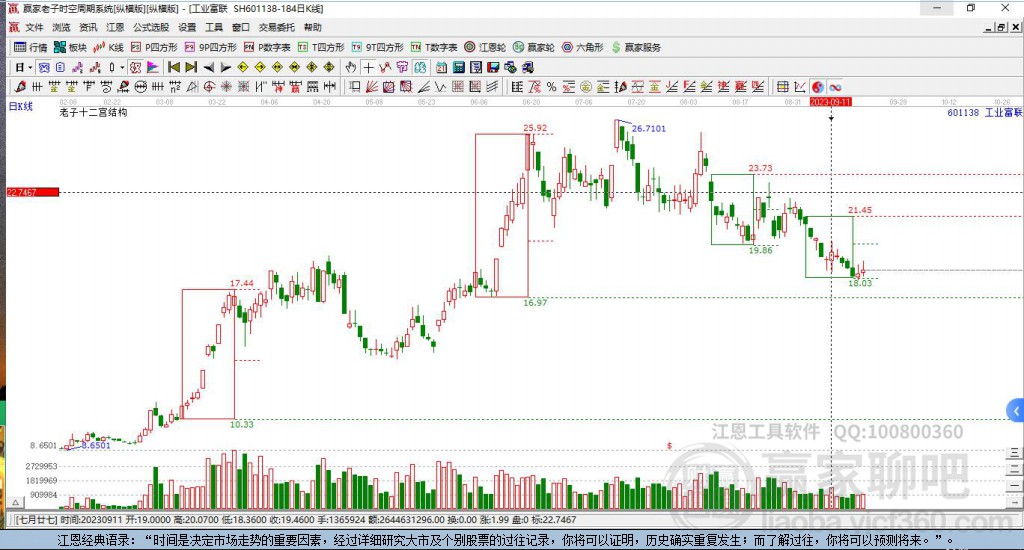Screen dimensions: 1024x550
Task: Open the 浏览 menu
Action: point(61,27)
